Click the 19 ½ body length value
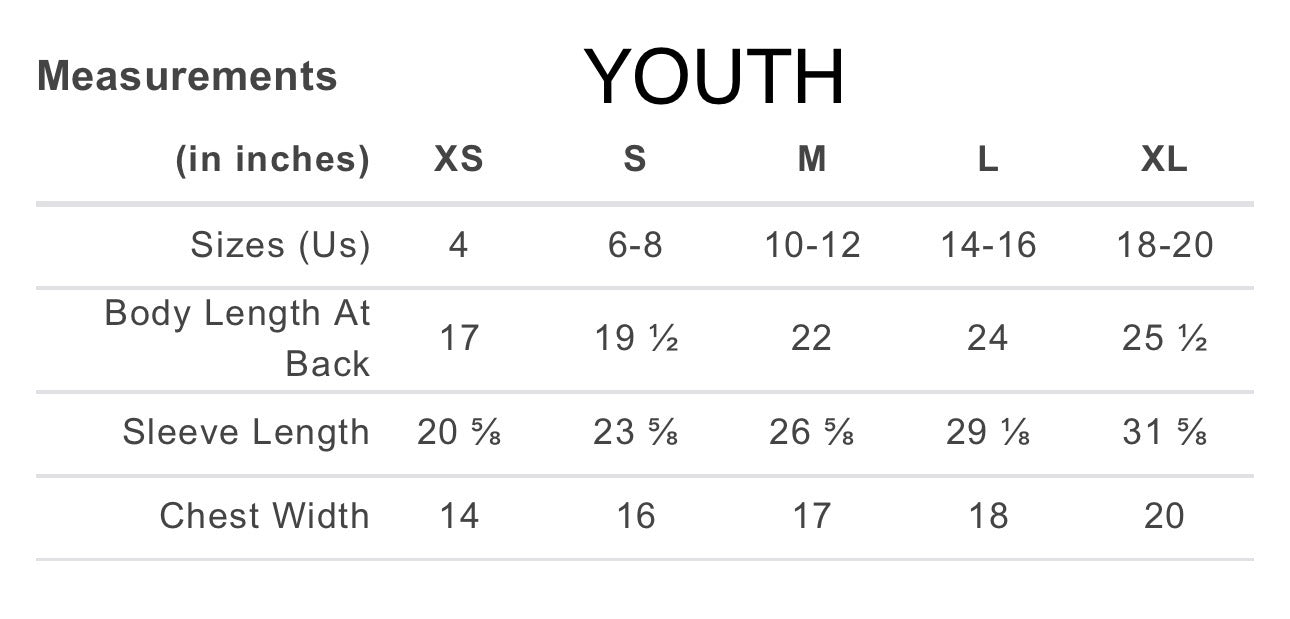 click(x=636, y=339)
